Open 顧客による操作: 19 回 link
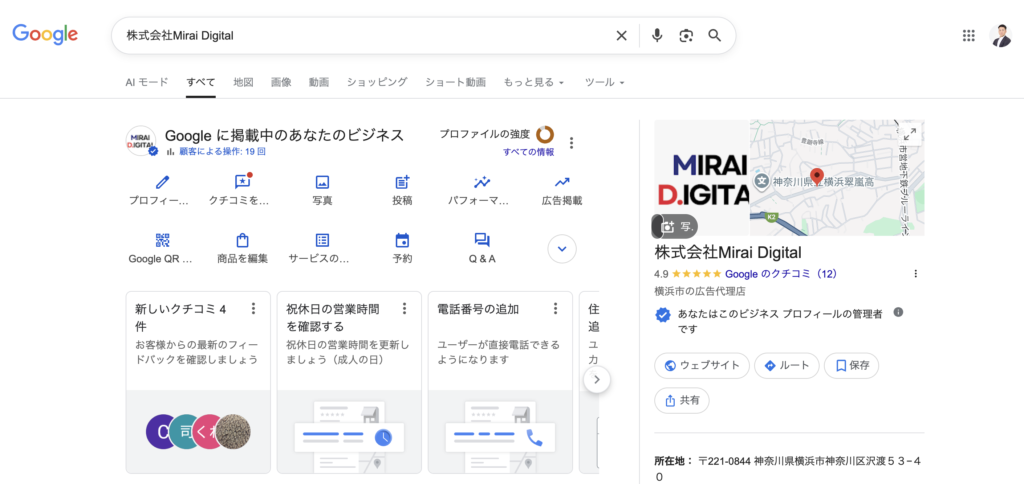This screenshot has width=1024, height=484. click(223, 152)
